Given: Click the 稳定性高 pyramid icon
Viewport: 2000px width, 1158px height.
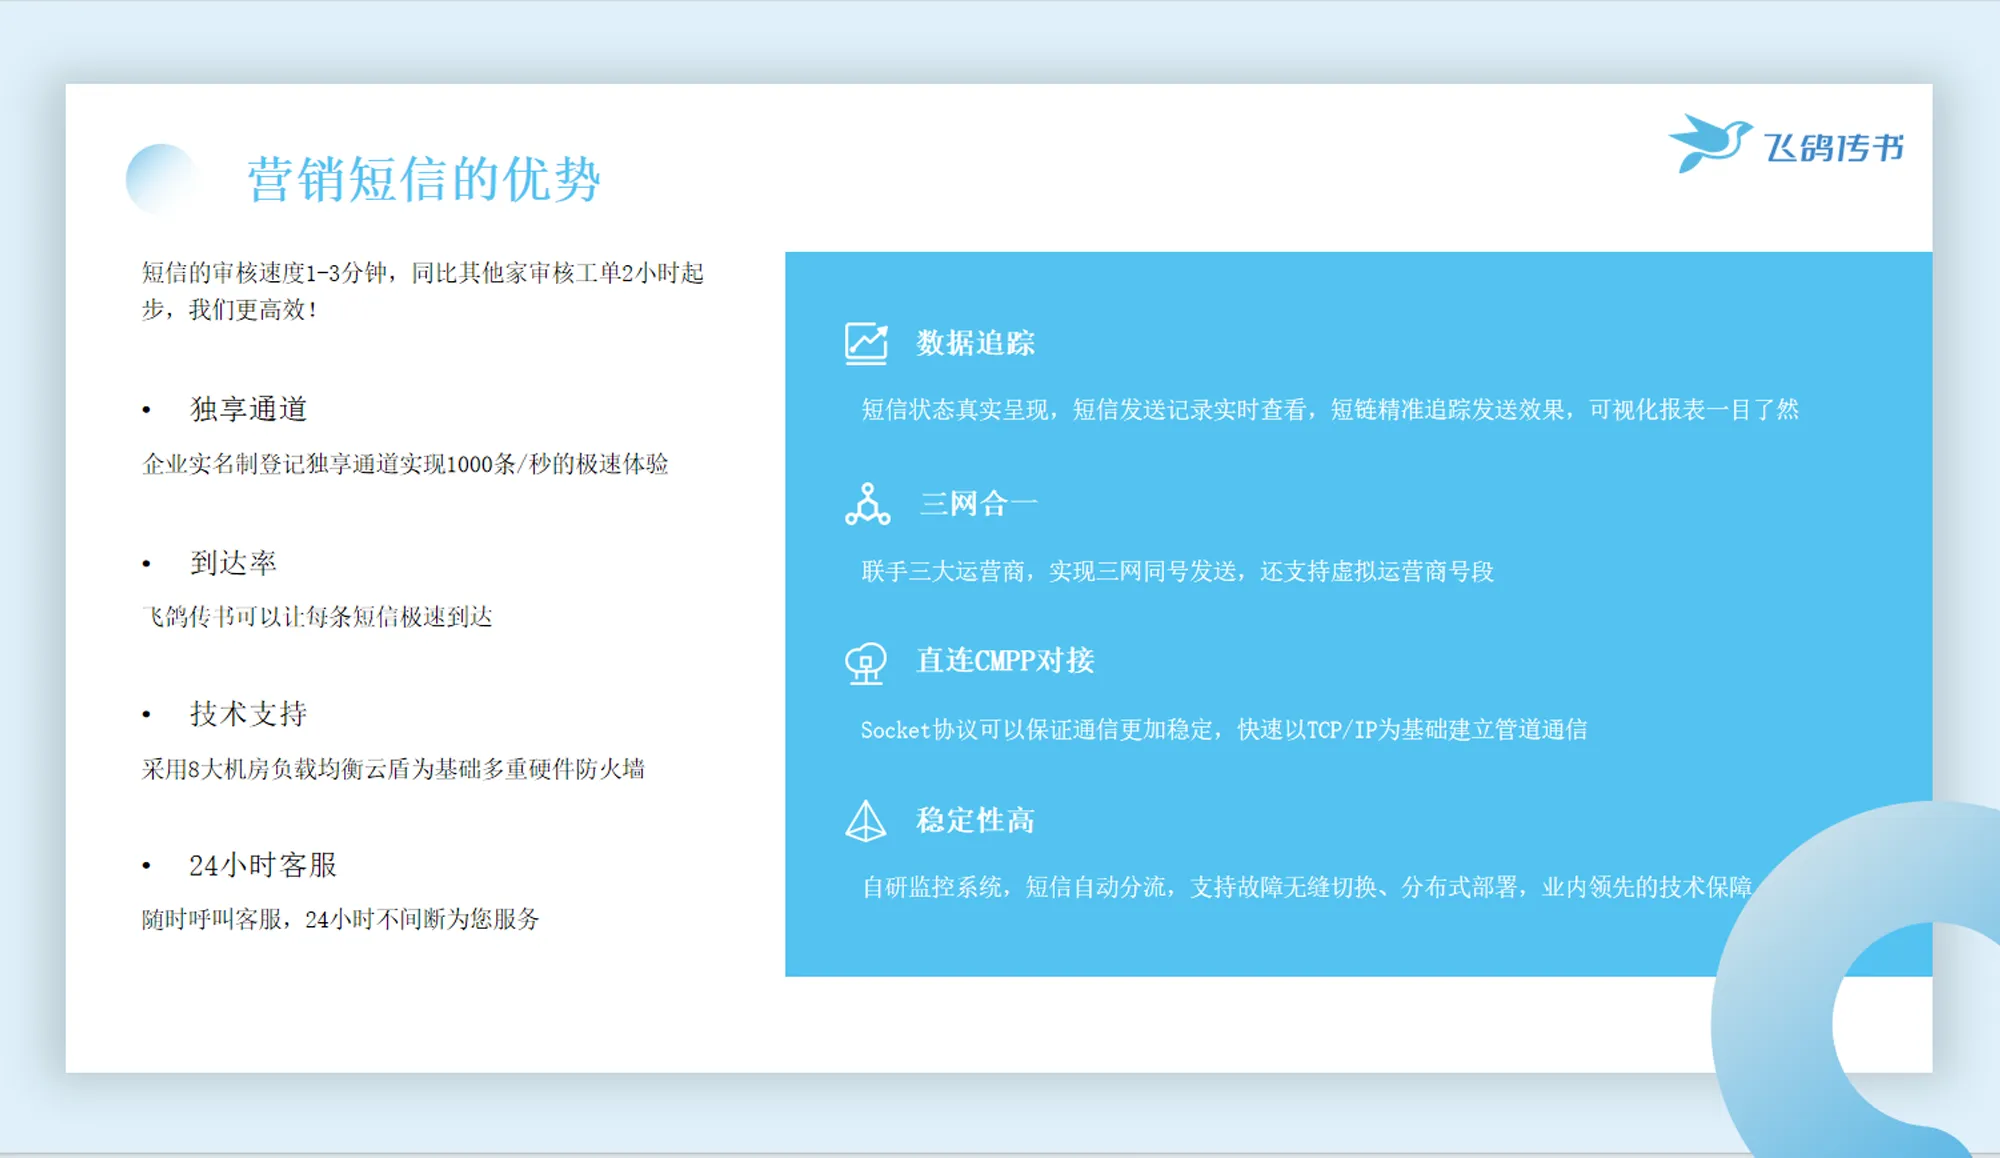Looking at the screenshot, I should pyautogui.click(x=866, y=821).
